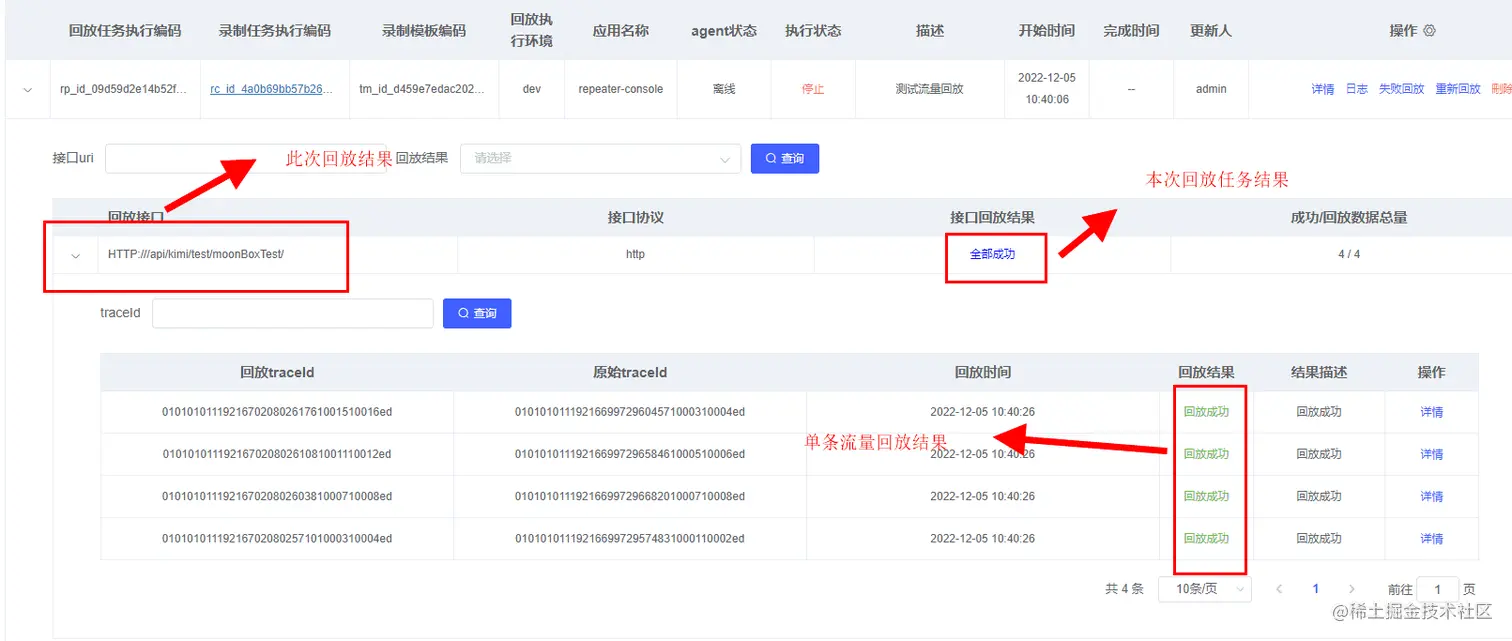This screenshot has width=1512, height=641.
Task: Open the 回放结果 请选择 dropdown
Action: [x=600, y=158]
